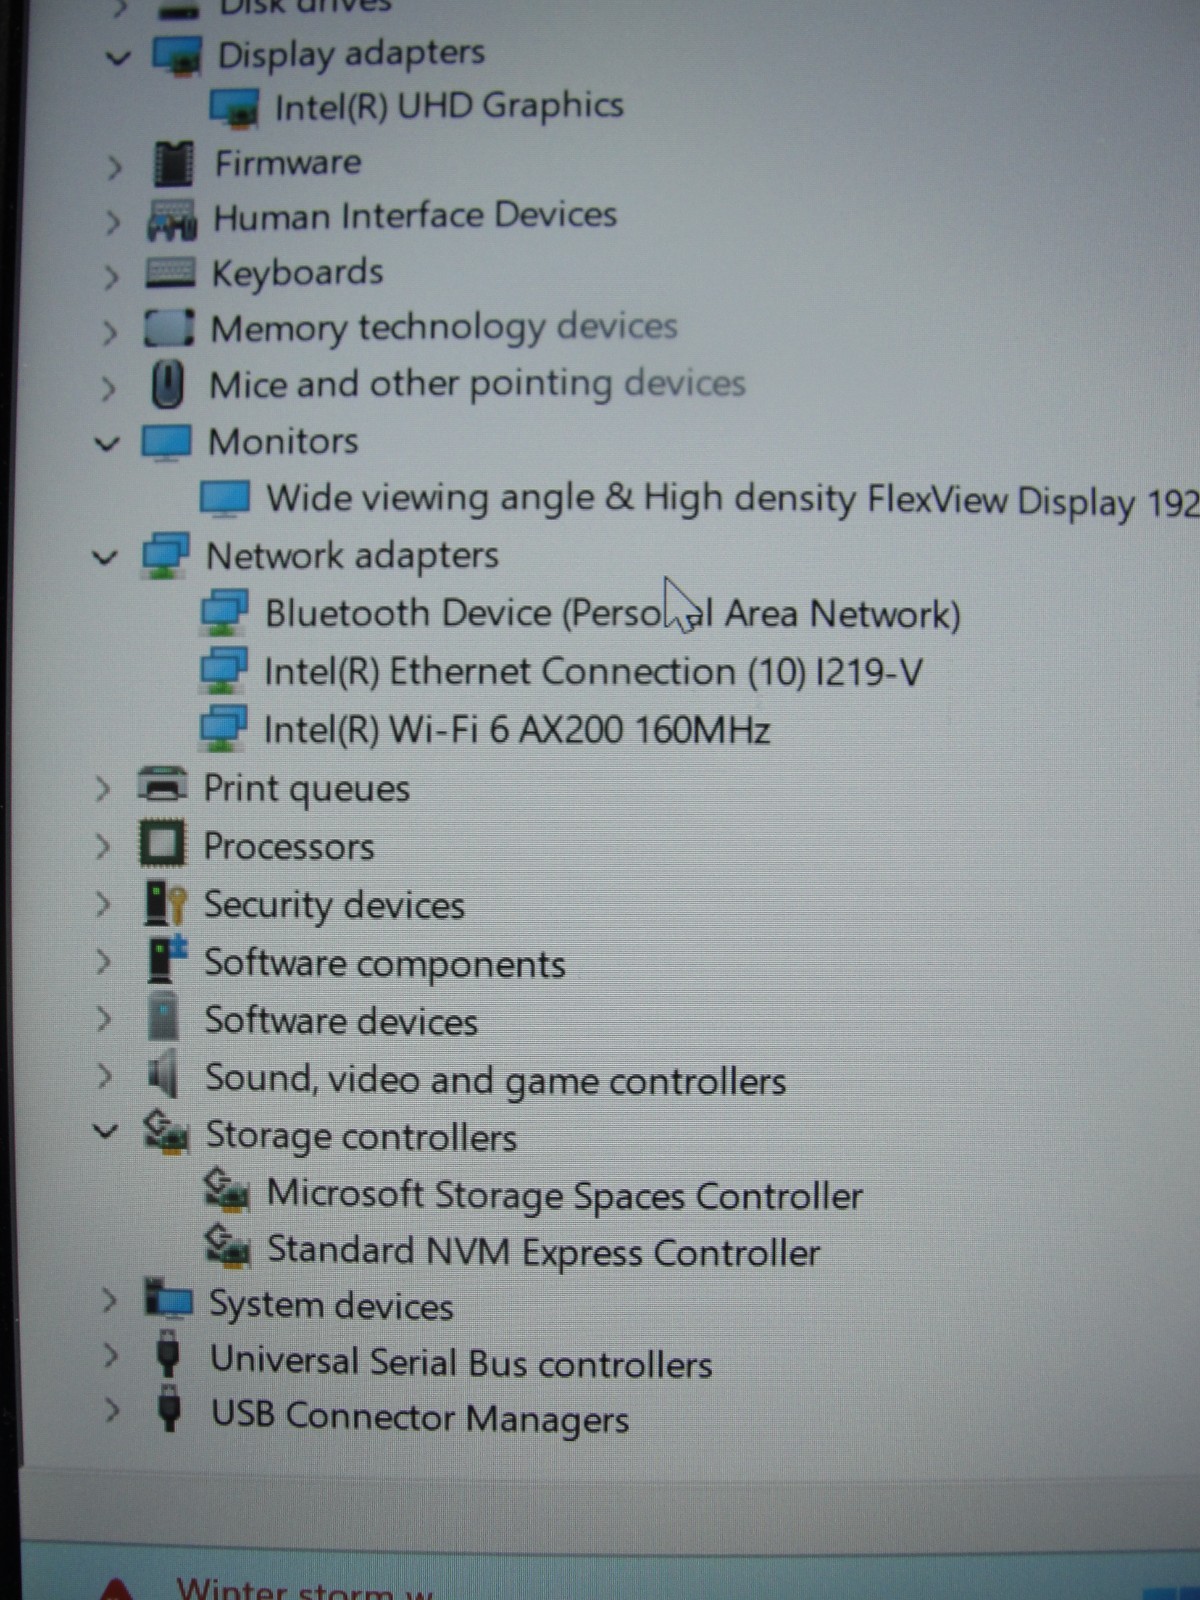This screenshot has width=1200, height=1600.
Task: Select the 'Keyboards' label
Action: click(x=297, y=273)
